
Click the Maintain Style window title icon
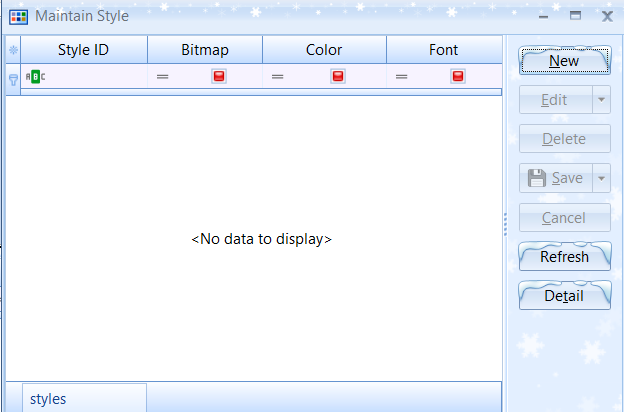(x=18, y=16)
